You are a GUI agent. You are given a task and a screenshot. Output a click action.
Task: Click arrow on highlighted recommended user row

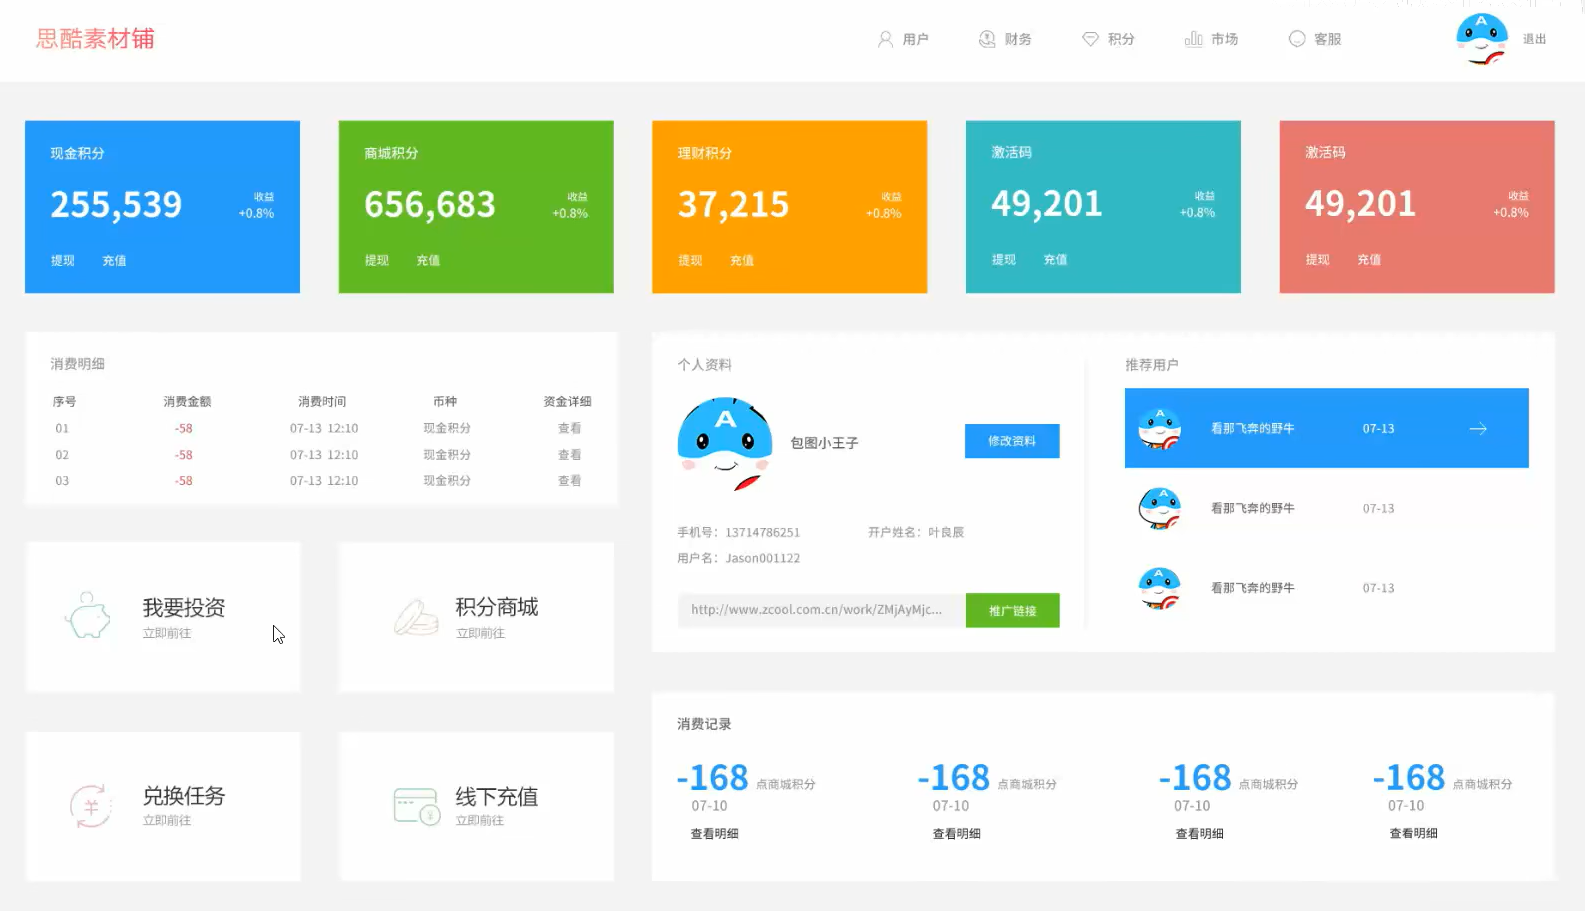click(x=1478, y=429)
